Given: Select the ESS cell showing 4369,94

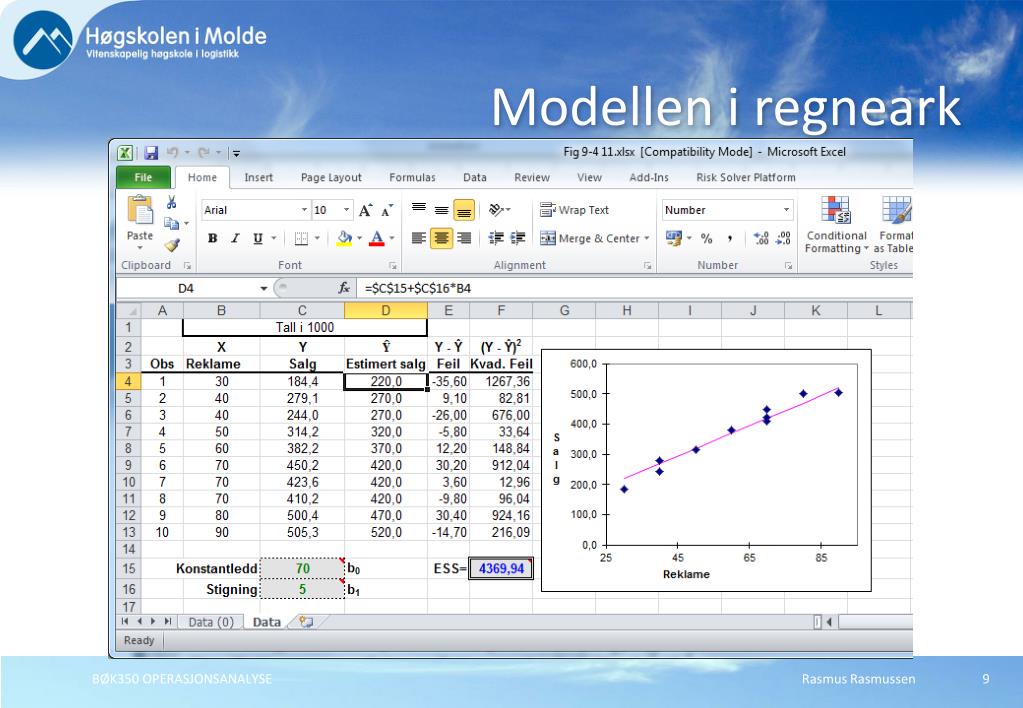Looking at the screenshot, I should click(501, 568).
